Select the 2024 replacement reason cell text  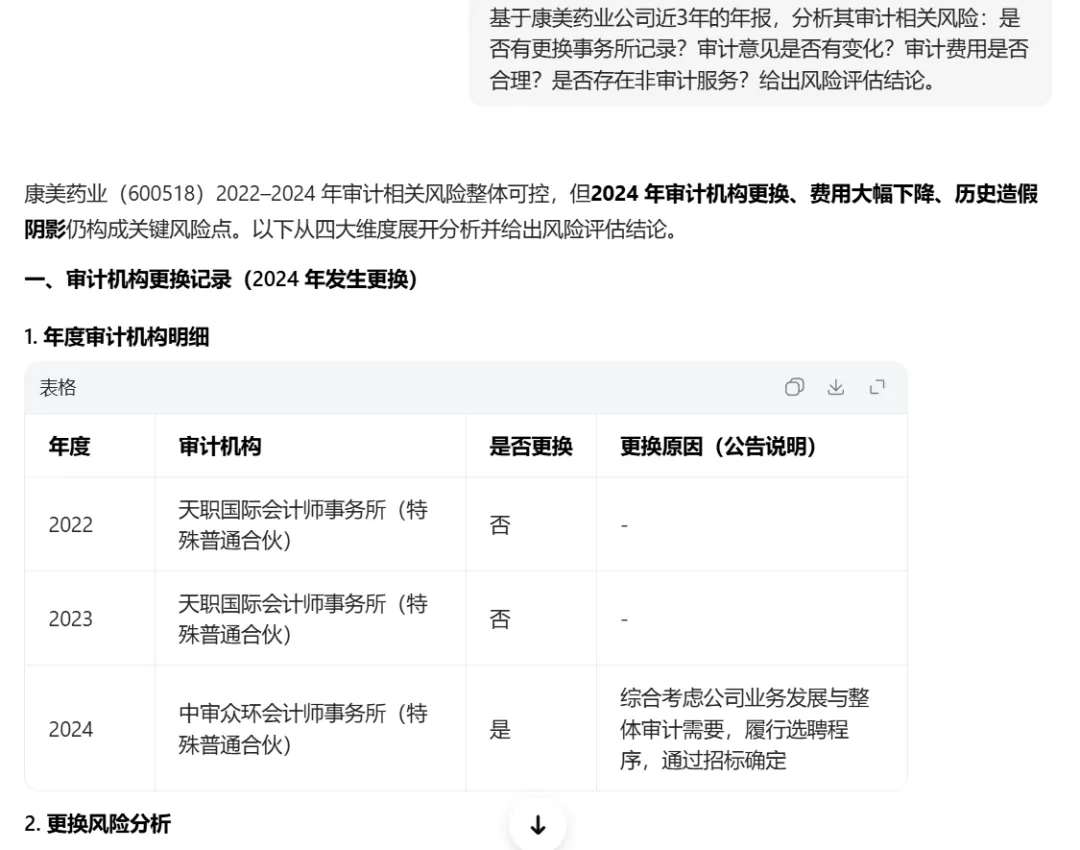(745, 729)
